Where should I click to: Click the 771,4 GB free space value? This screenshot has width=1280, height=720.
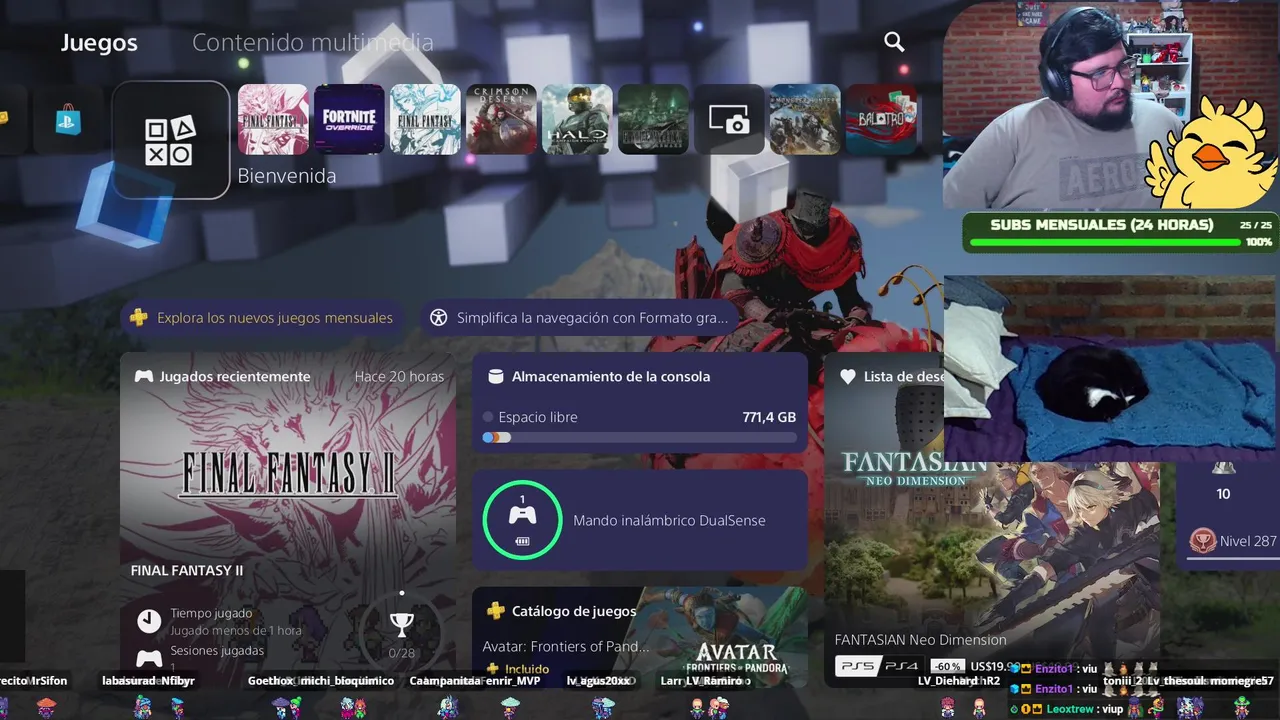[x=769, y=417]
